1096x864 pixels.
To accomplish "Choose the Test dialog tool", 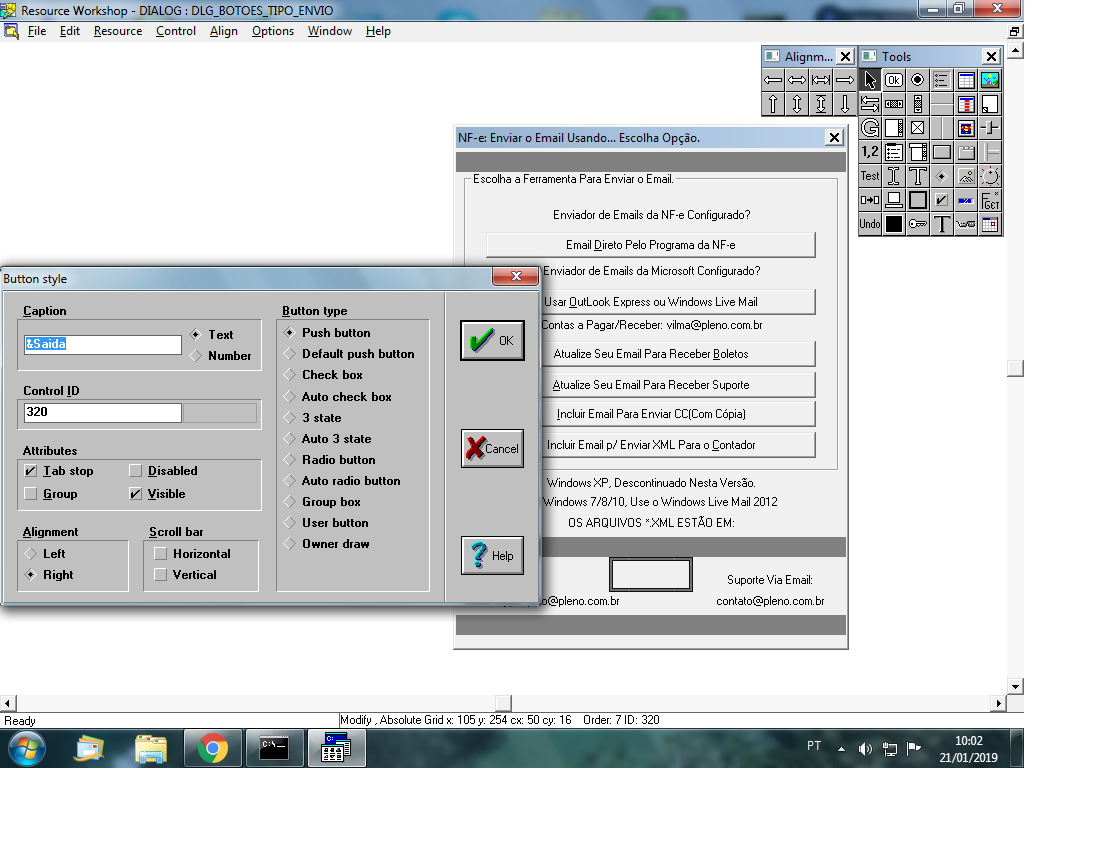I will pos(870,176).
